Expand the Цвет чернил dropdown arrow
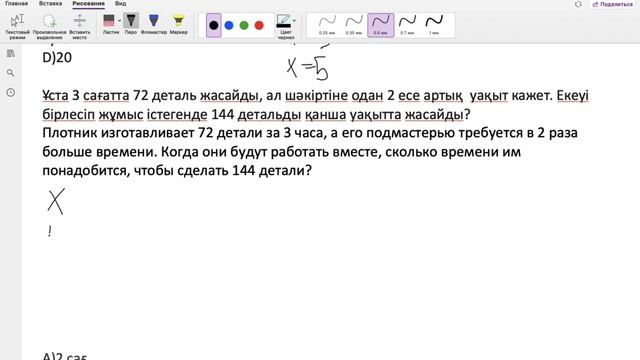640x360 pixels. 294,20
